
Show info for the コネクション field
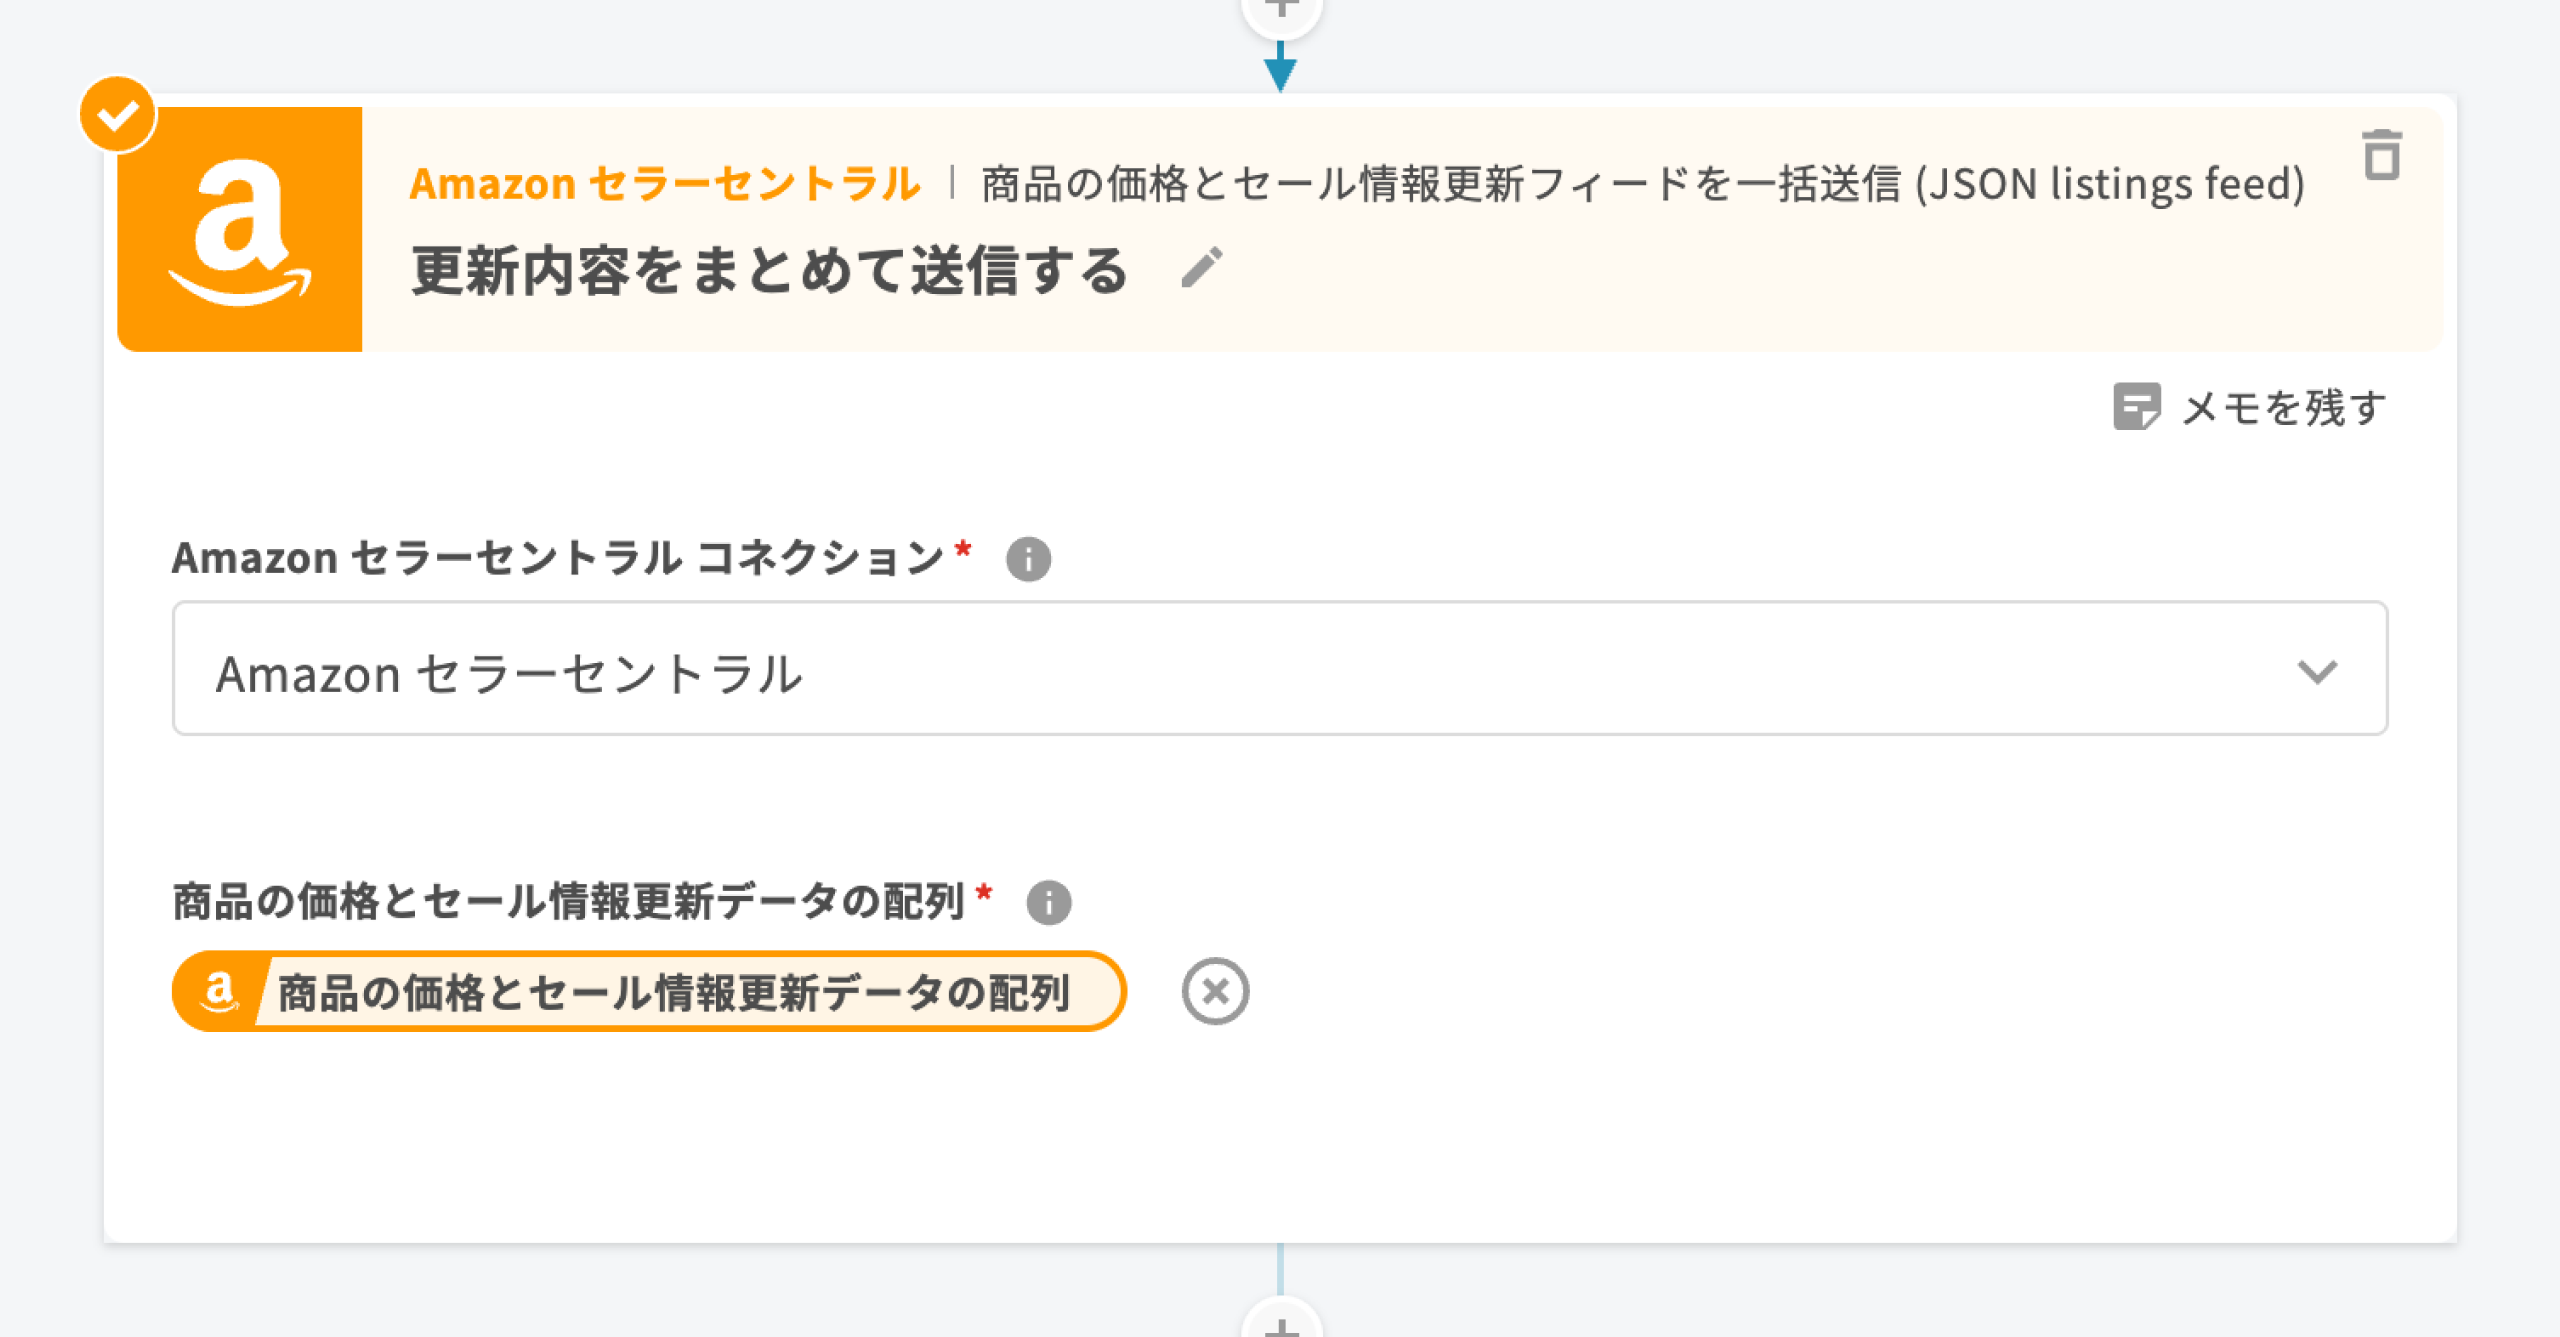coord(1028,559)
